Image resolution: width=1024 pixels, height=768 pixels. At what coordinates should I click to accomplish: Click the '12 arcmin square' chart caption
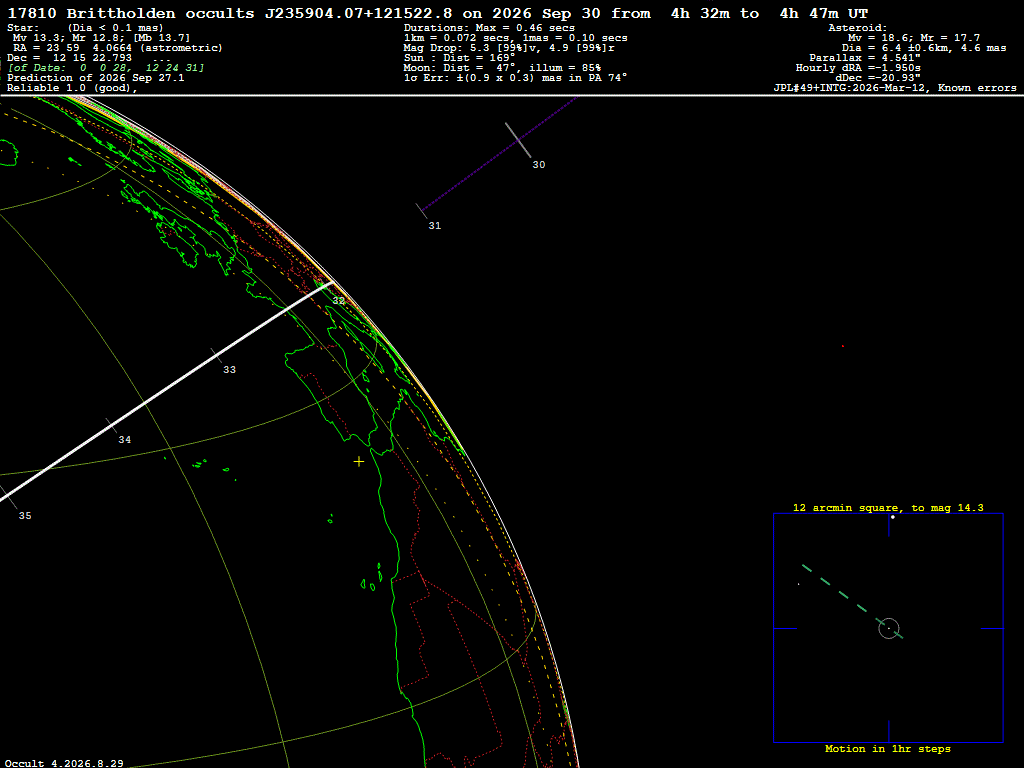pyautogui.click(x=888, y=508)
